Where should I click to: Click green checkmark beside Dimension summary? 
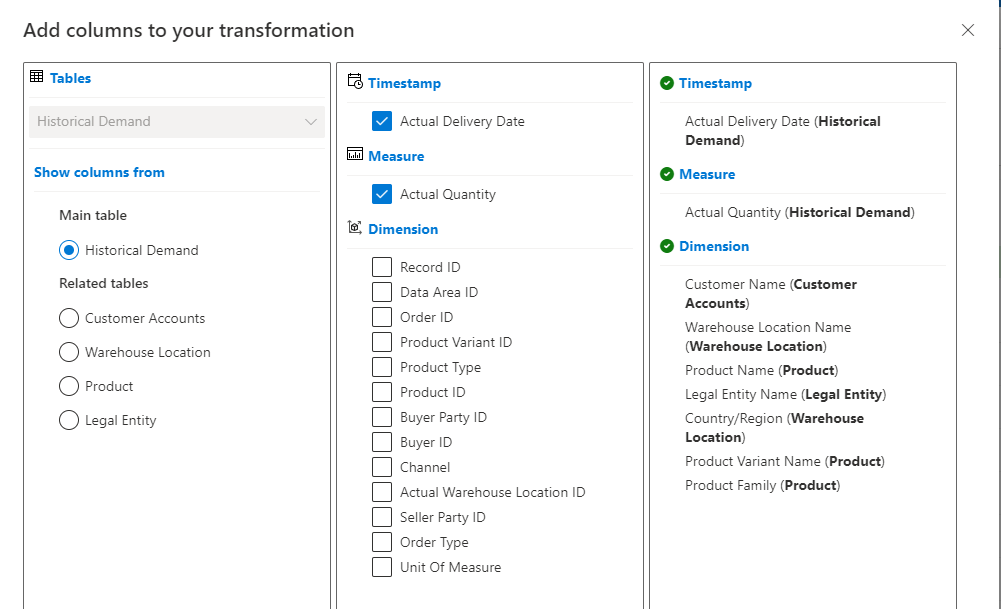[667, 246]
